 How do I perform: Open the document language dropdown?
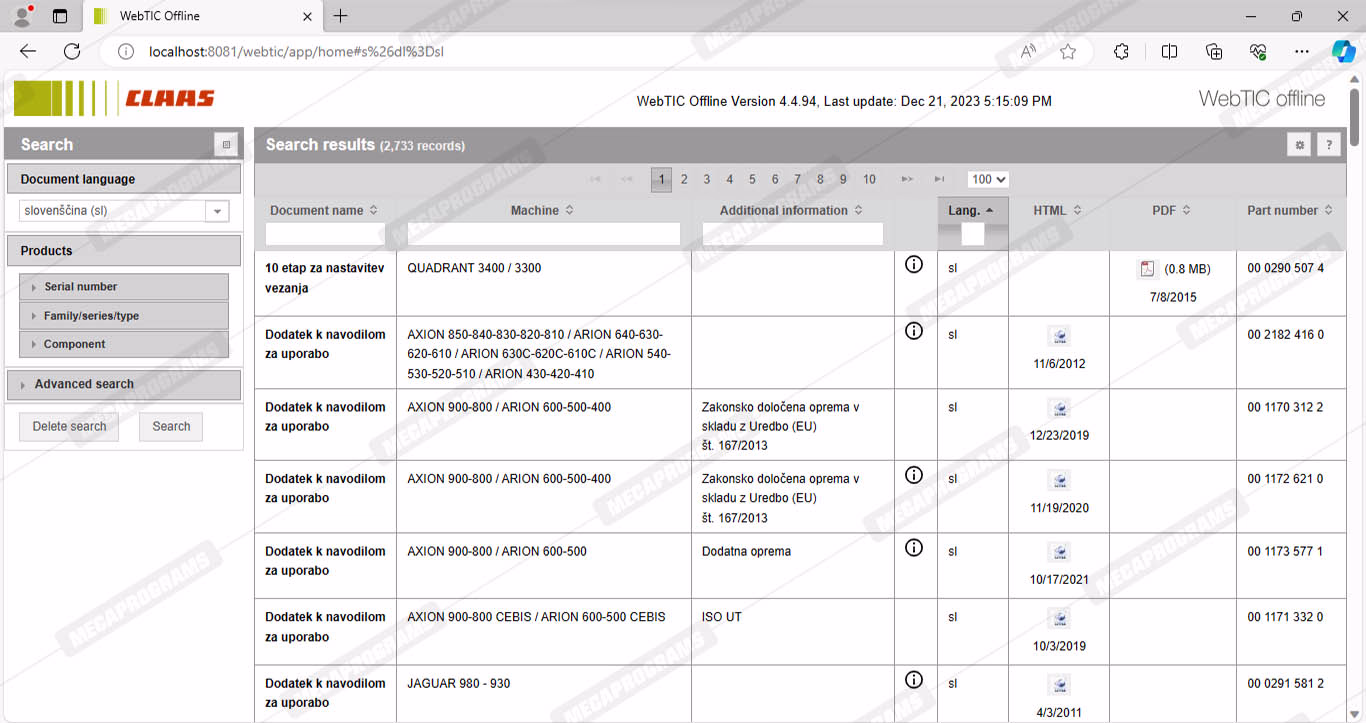(217, 211)
